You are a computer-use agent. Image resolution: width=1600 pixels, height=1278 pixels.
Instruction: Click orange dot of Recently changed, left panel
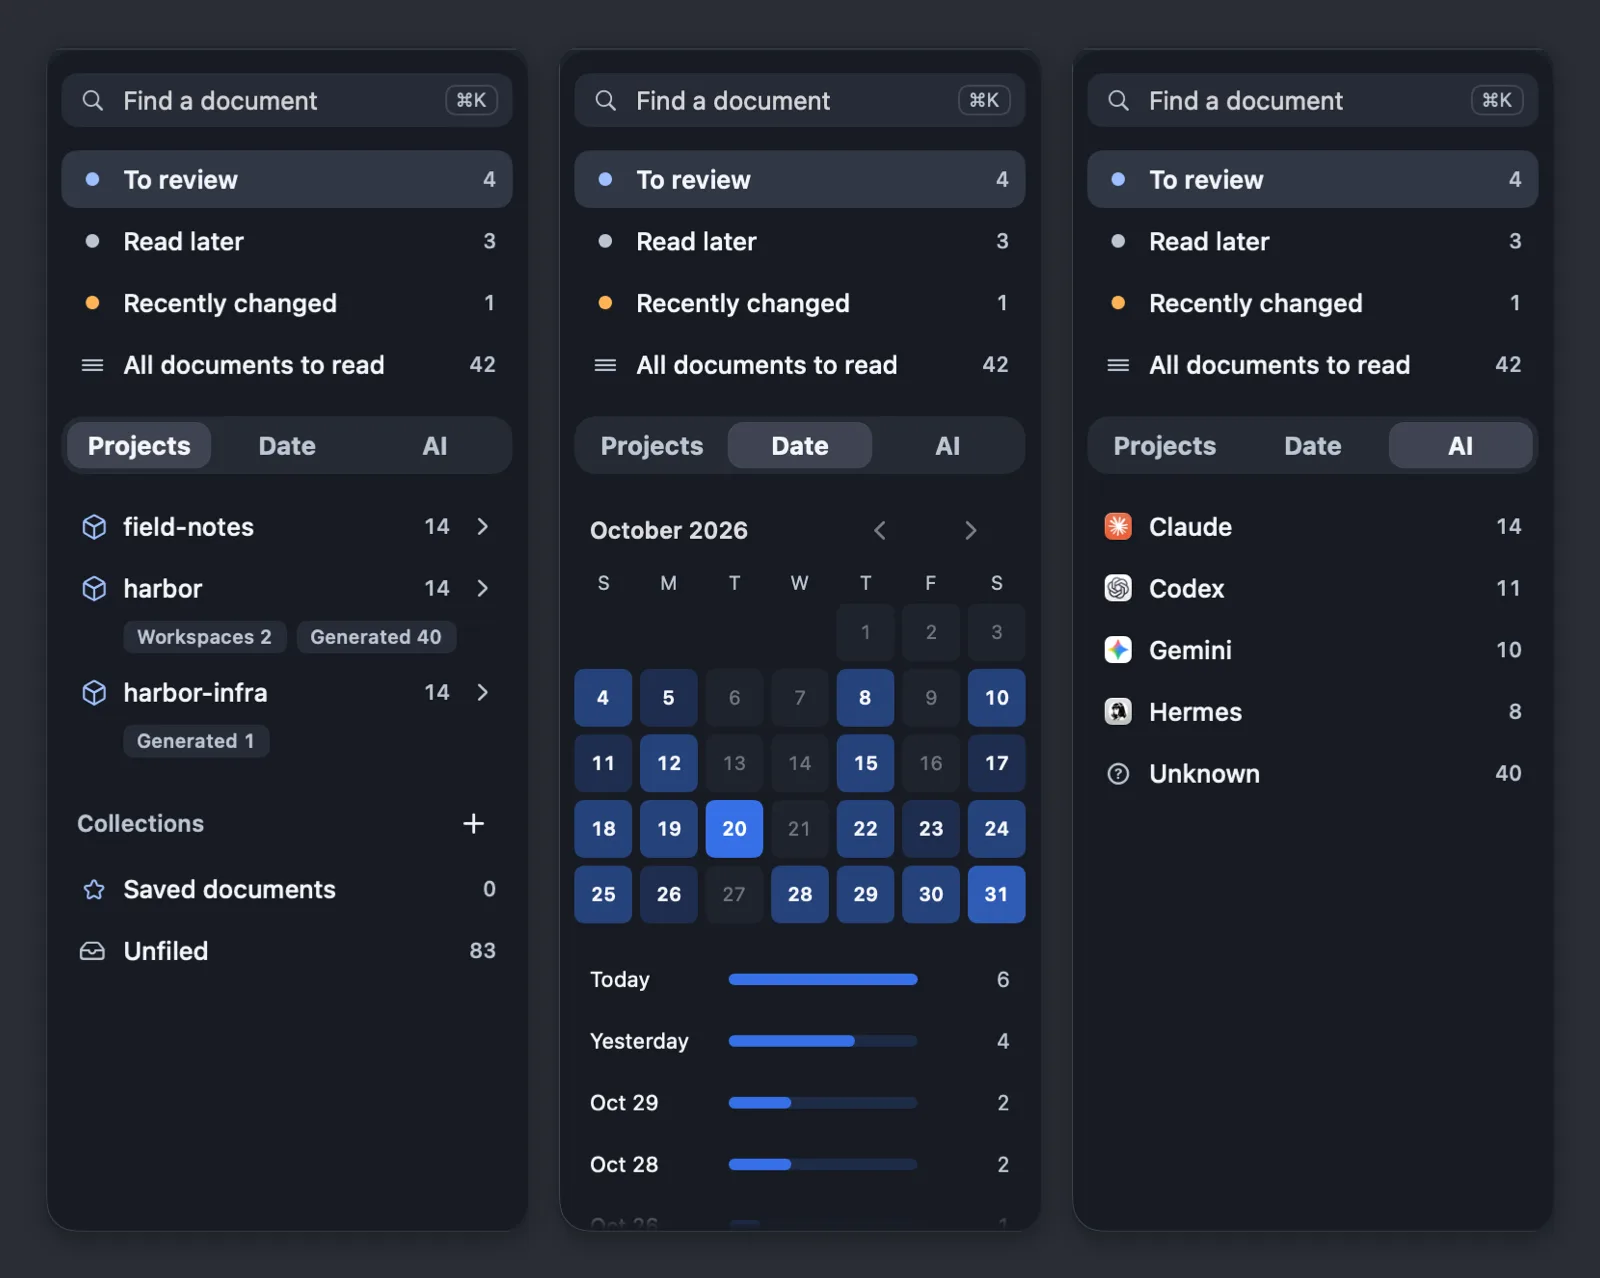point(92,302)
